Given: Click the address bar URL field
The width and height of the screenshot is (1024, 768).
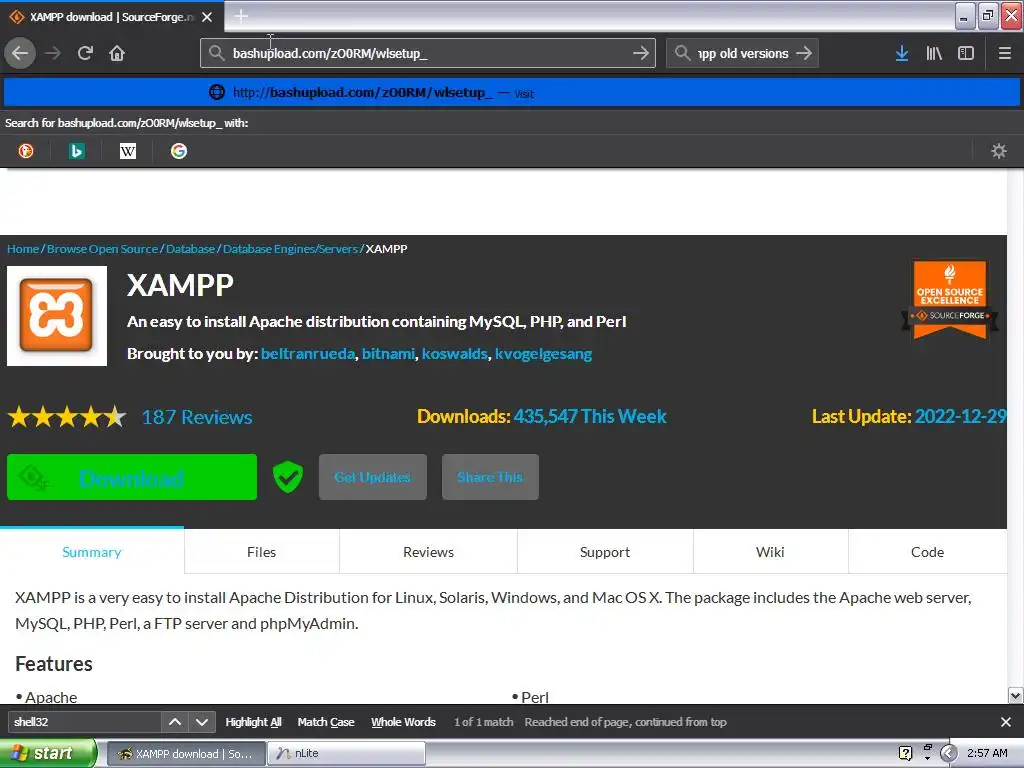Looking at the screenshot, I should tap(428, 53).
